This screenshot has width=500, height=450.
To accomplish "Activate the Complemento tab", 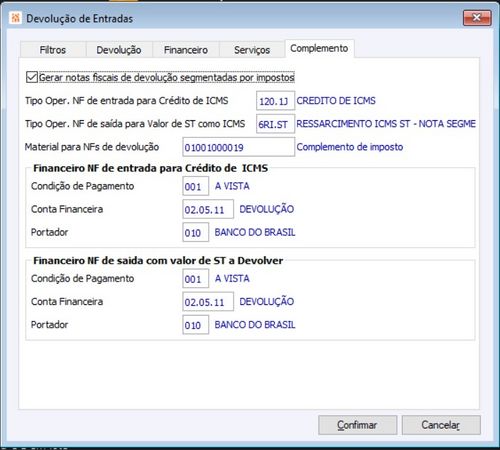I will tap(319, 49).
